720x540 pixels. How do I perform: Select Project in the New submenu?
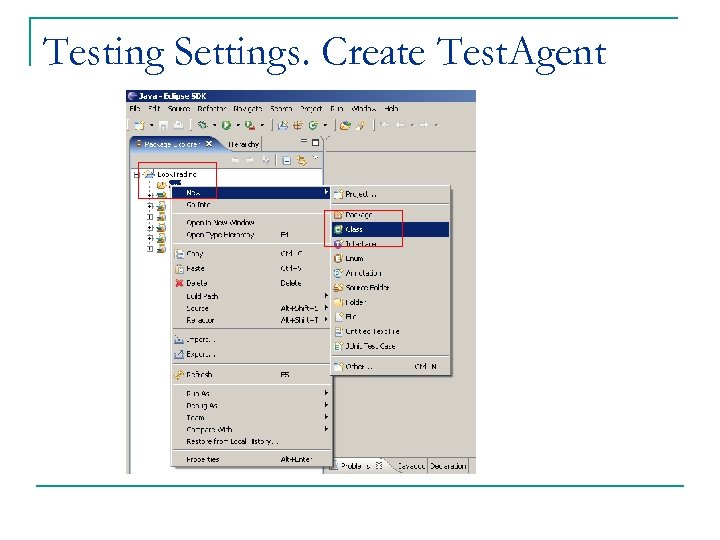390,194
